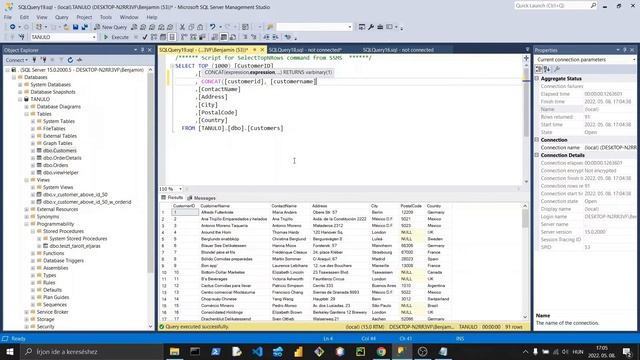Click the Undo arrow icon
The image size is (640, 360).
point(213,27)
